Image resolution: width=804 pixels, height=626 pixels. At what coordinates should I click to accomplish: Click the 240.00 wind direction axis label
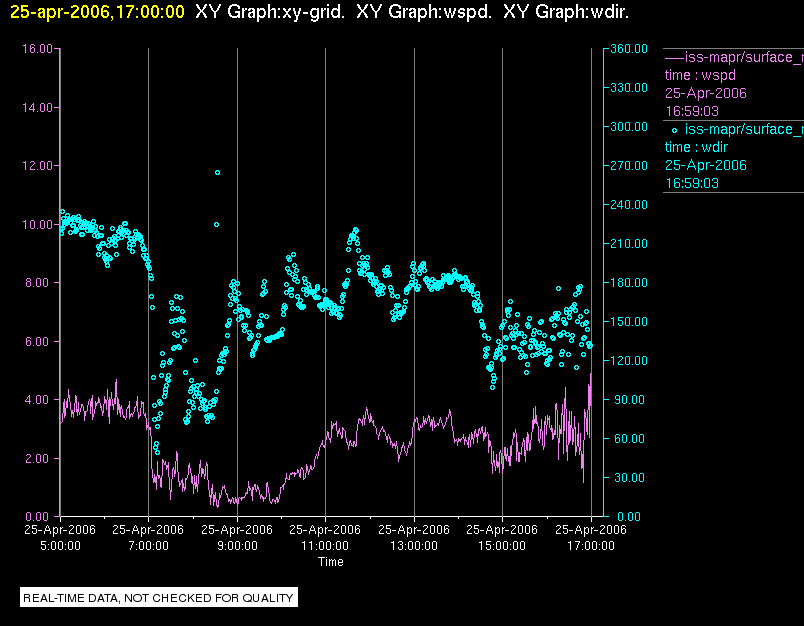point(629,205)
